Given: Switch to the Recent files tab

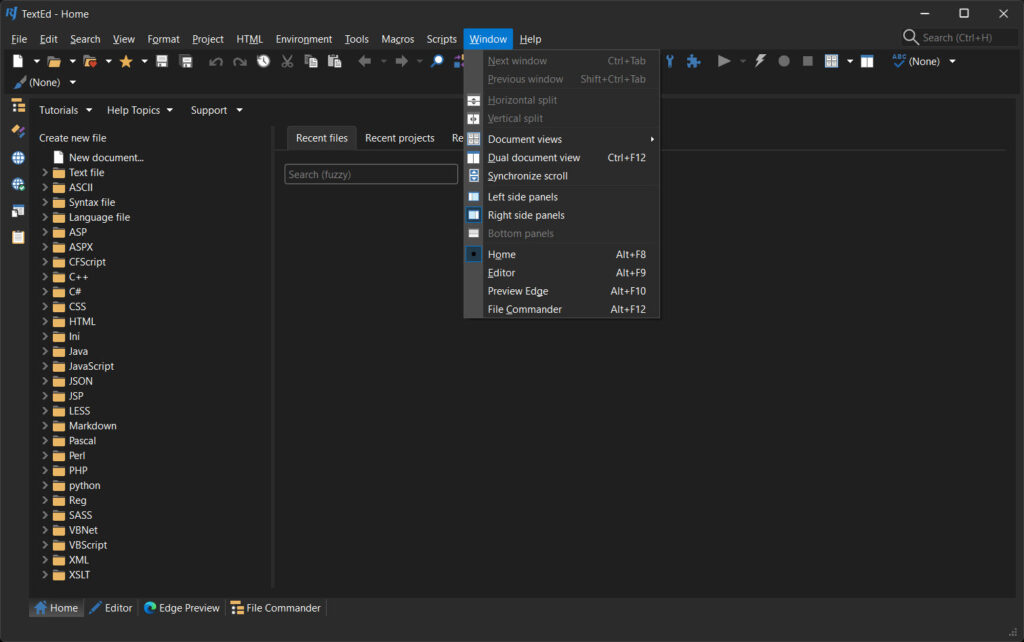Looking at the screenshot, I should pos(322,138).
